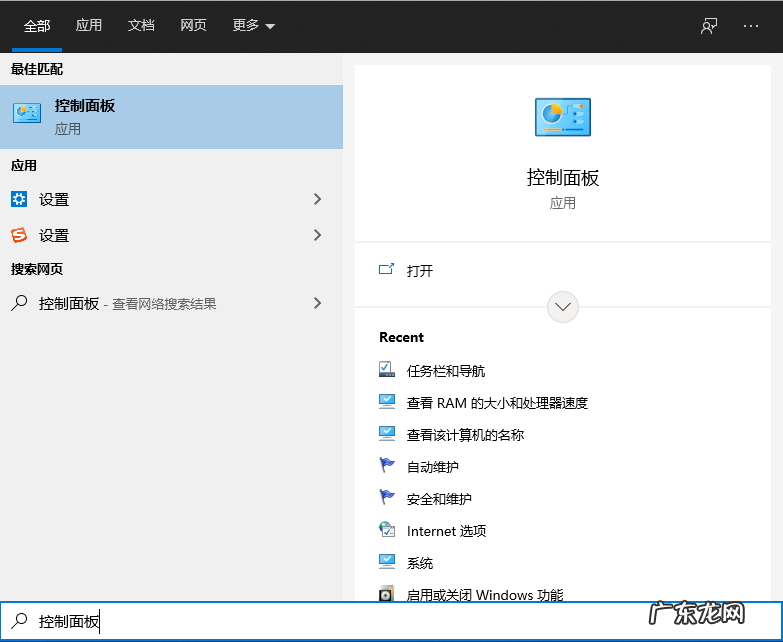The image size is (783, 642).
Task: Open recent 查看 RAM 的大小和处理器速度
Action: [497, 403]
